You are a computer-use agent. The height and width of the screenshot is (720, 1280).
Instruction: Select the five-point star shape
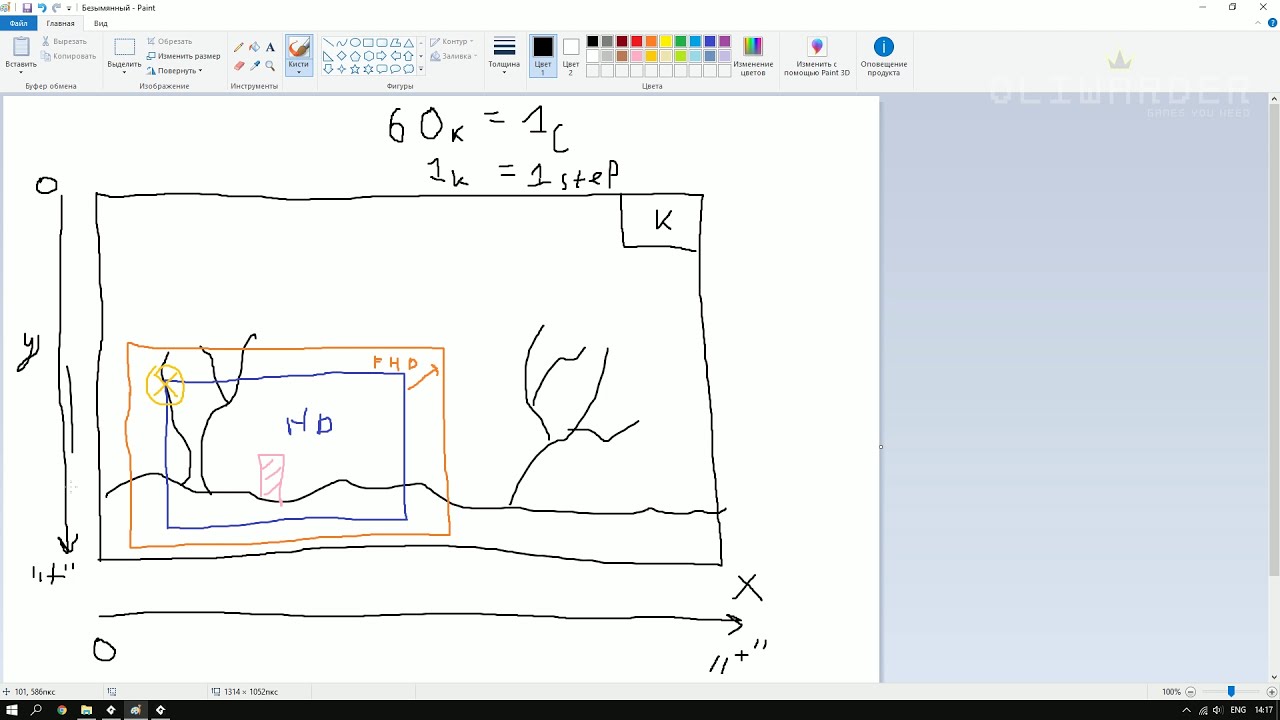(355, 69)
